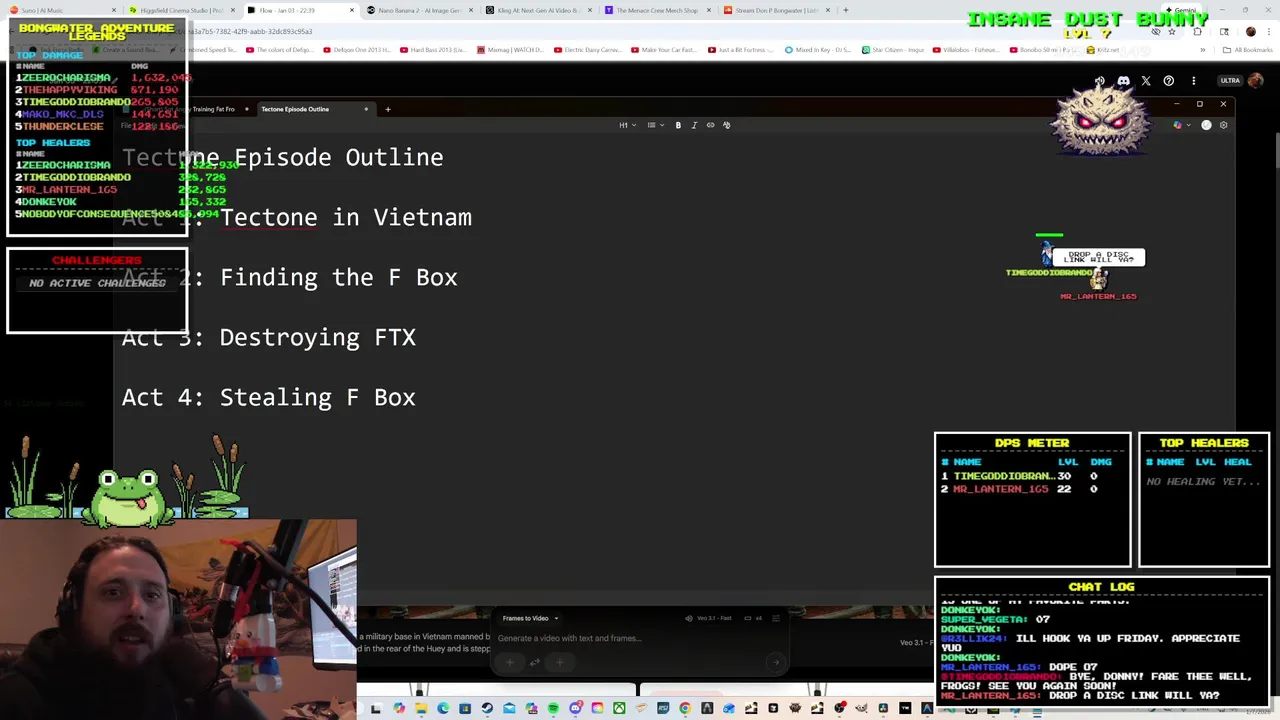
Task: Click the line 'Act 3: Destroying FTX'
Action: pyautogui.click(x=269, y=337)
